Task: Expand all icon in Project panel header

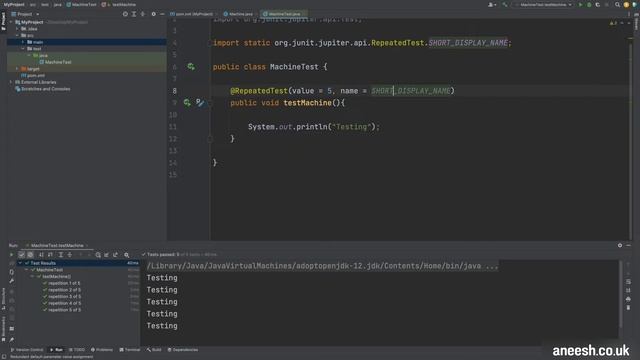Action: (134, 14)
